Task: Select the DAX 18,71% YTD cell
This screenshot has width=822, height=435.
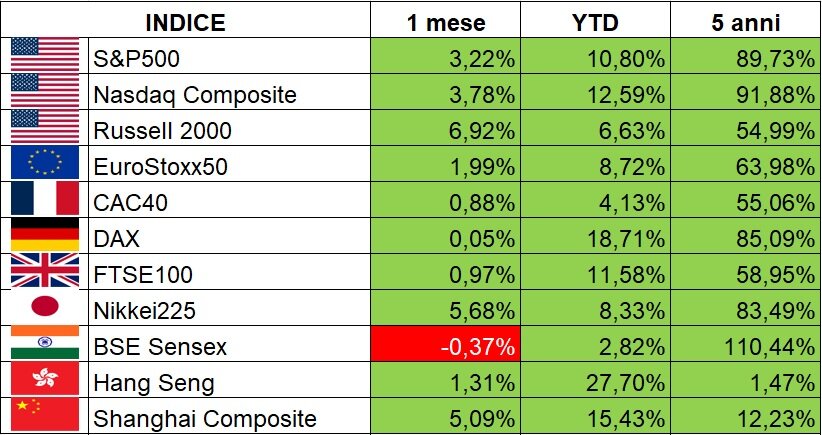Action: [x=596, y=239]
